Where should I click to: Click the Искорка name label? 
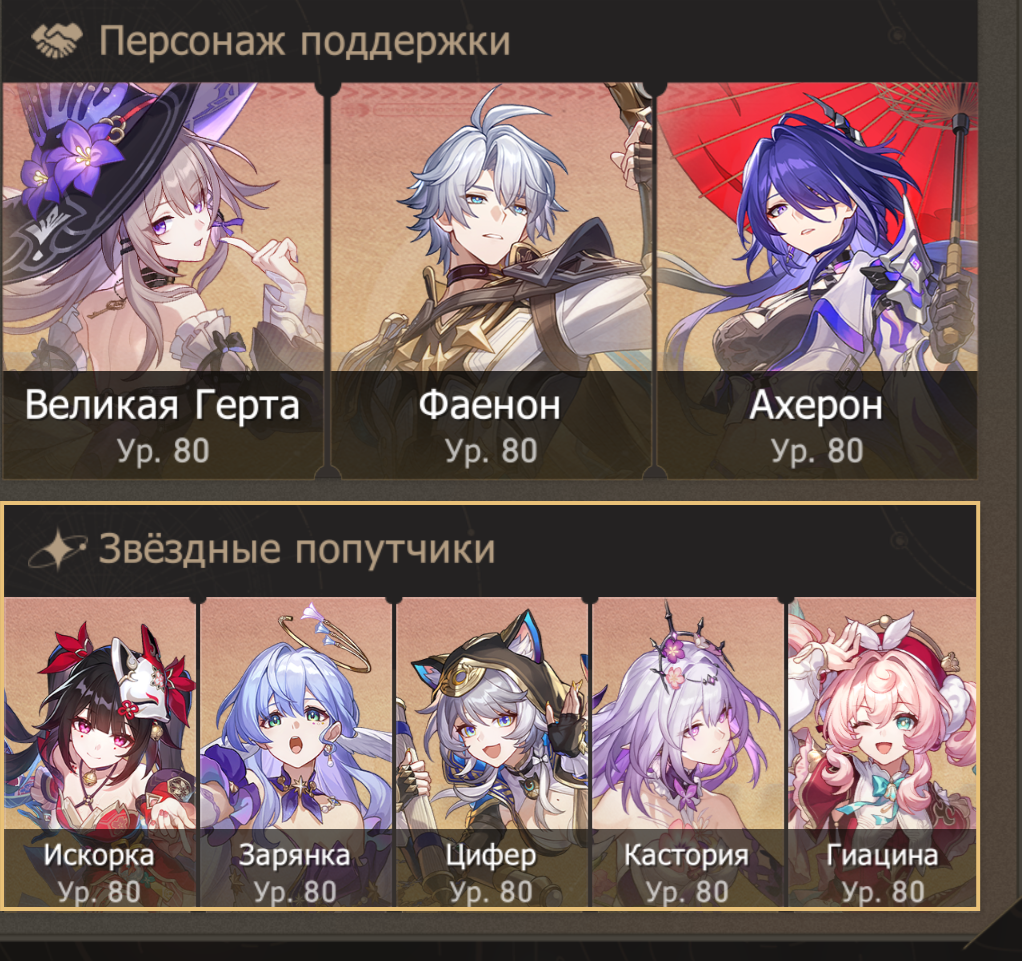click(x=99, y=855)
